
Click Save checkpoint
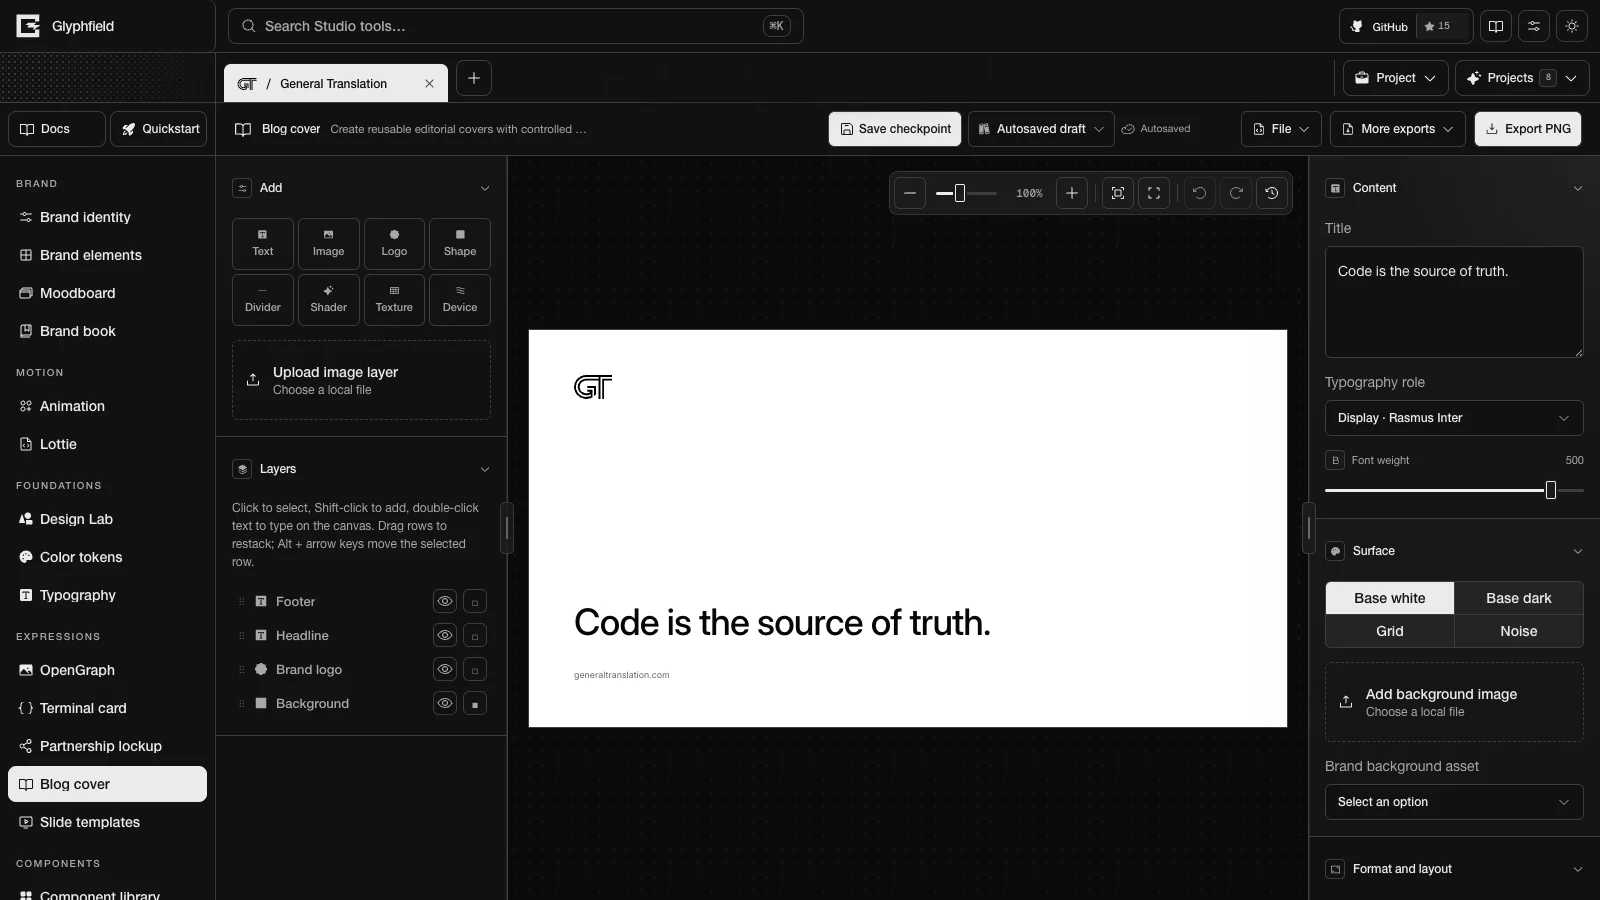point(895,129)
